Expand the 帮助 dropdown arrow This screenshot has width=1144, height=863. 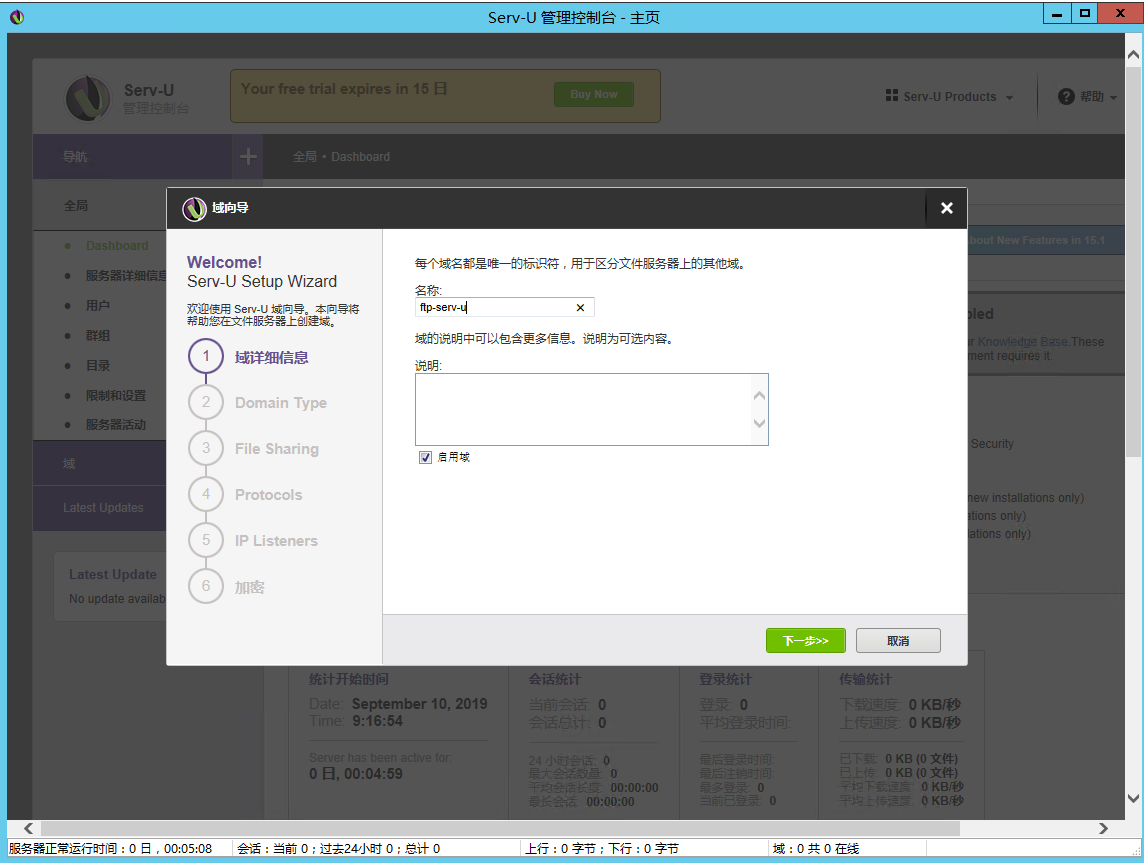(1113, 97)
